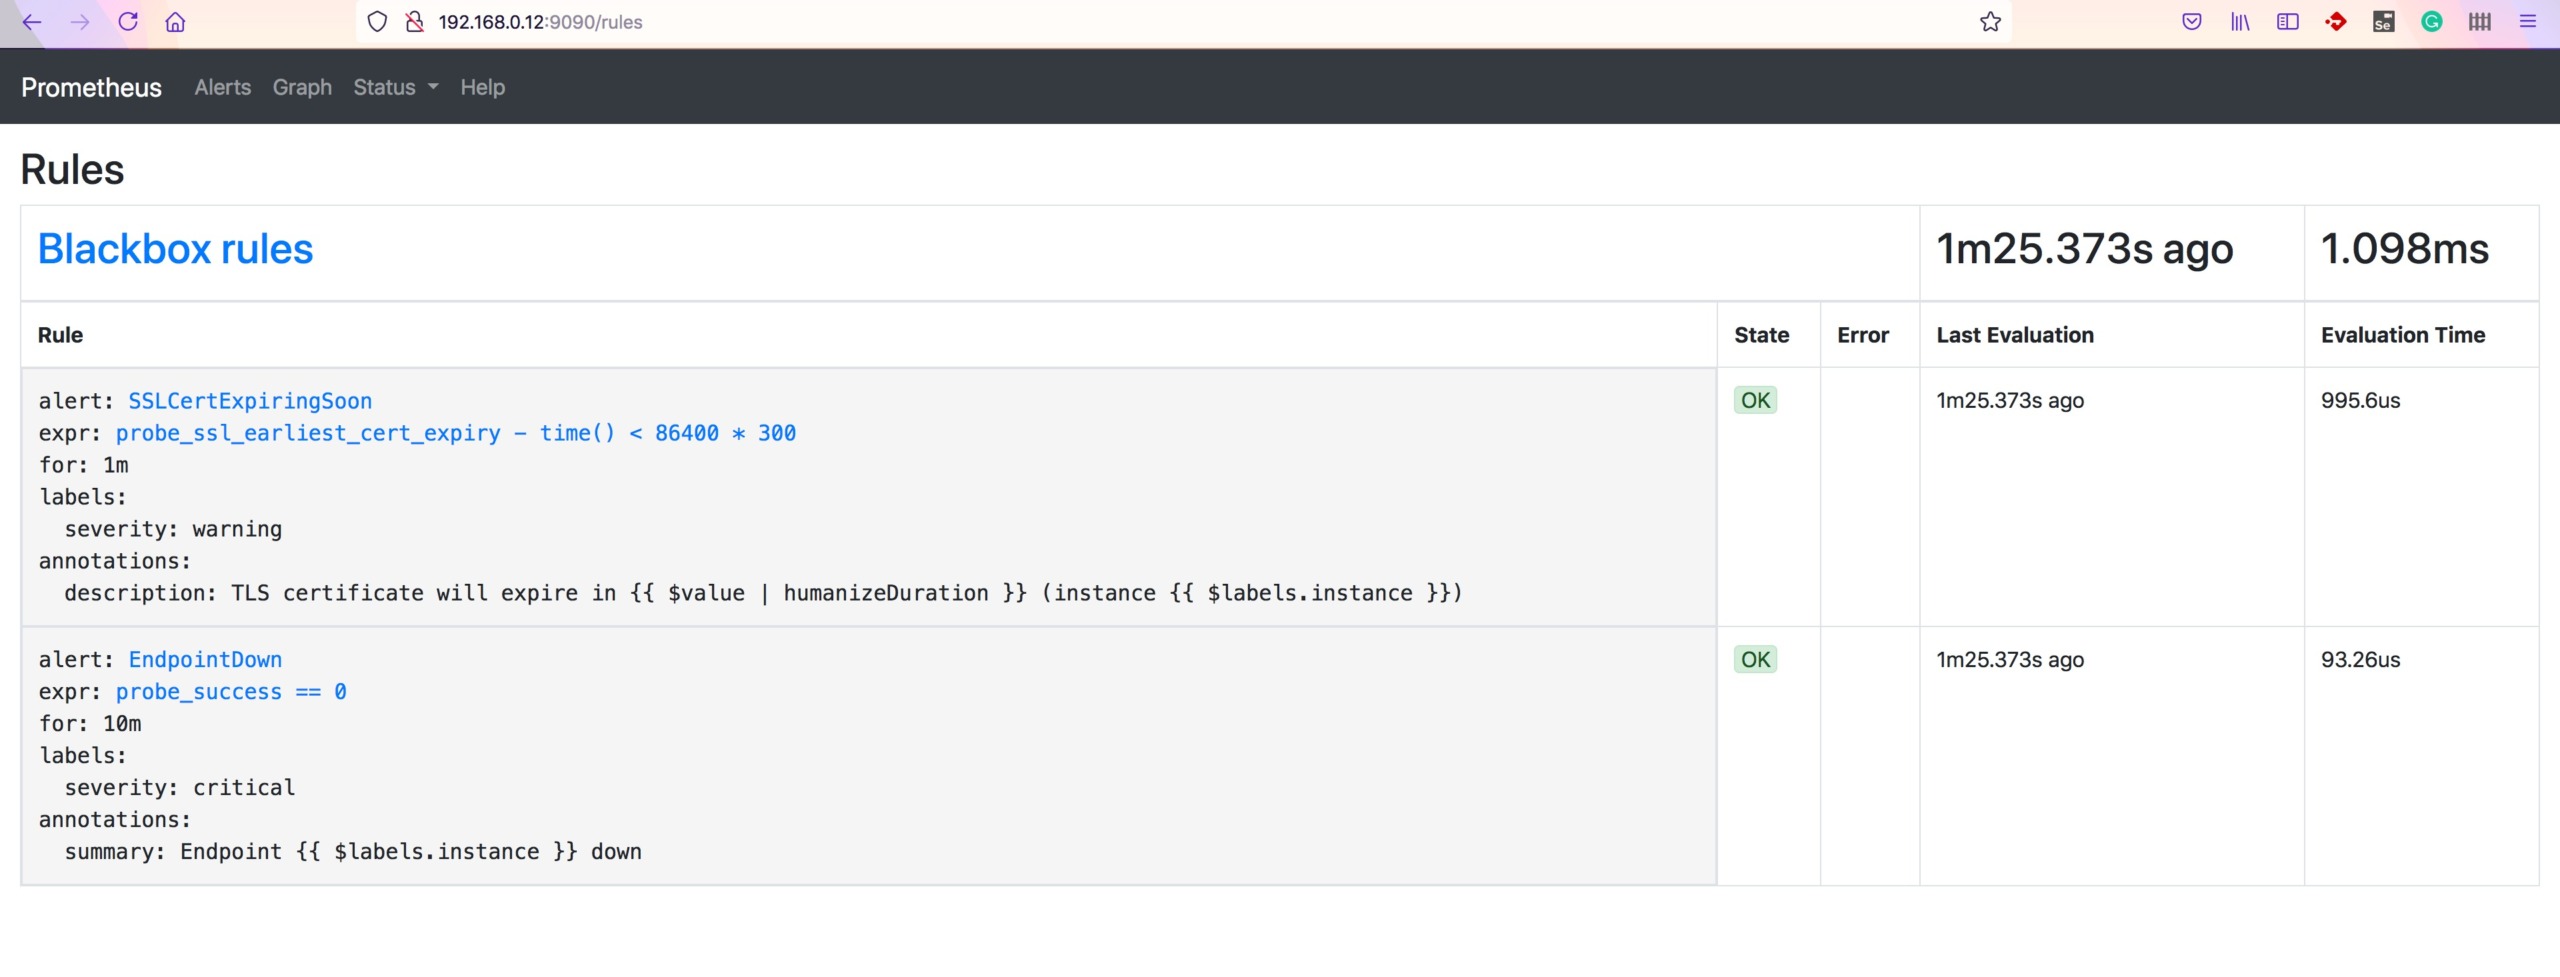Image resolution: width=2560 pixels, height=977 pixels.
Task: Click the tracking protection shield icon
Action: coord(377,22)
